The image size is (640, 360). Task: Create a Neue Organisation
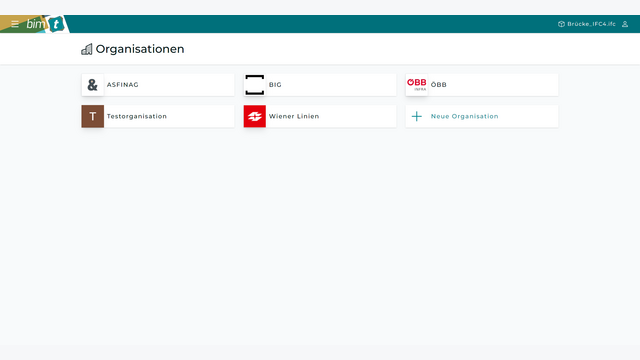482,116
